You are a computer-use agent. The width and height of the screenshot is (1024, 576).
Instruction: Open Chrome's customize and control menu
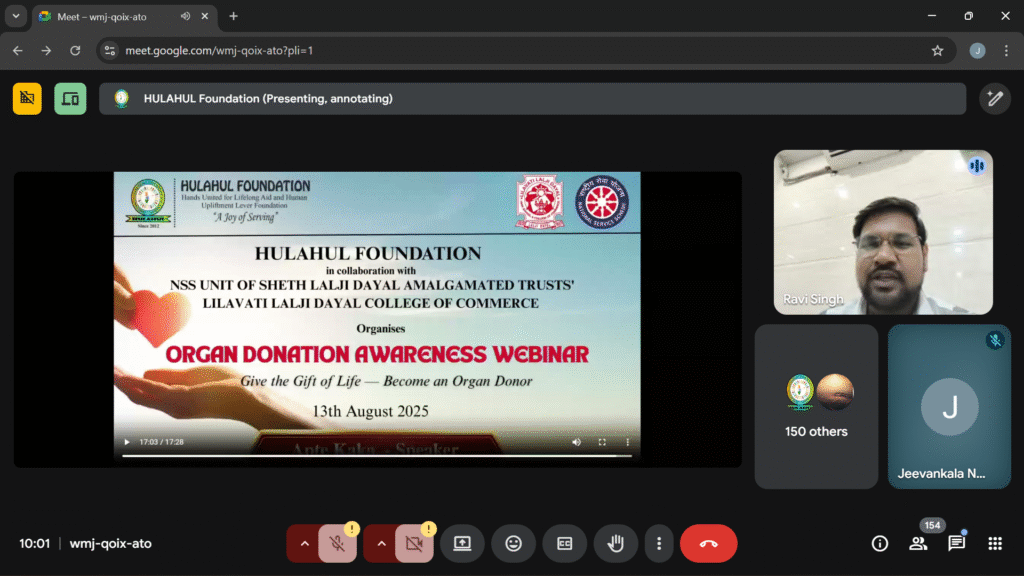pos(1005,49)
